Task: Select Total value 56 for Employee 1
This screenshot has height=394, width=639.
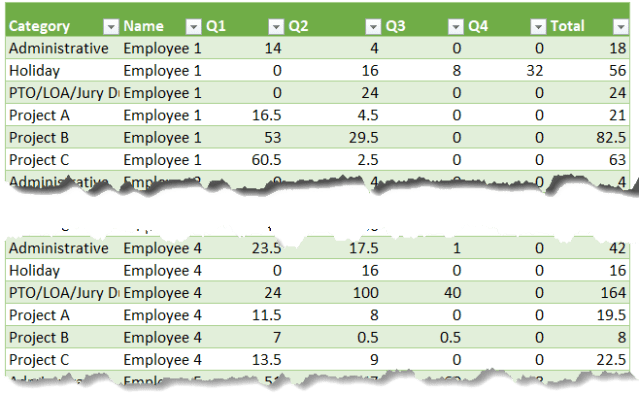Action: (x=617, y=71)
